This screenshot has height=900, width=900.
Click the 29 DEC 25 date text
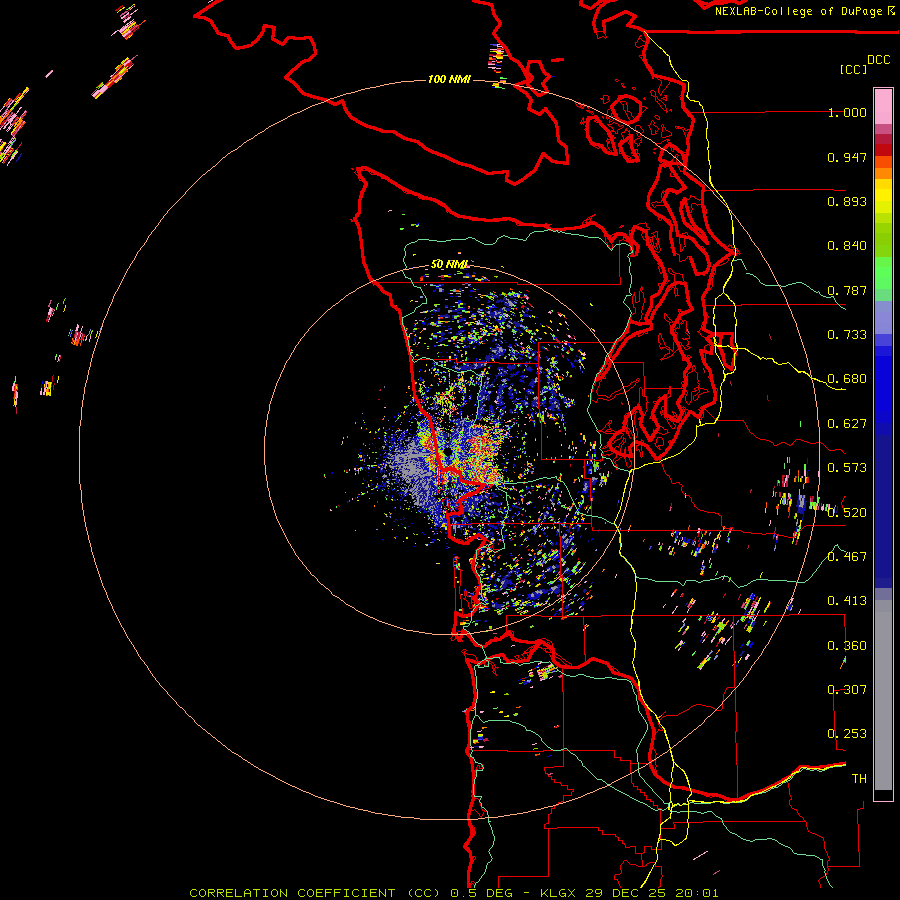point(624,893)
